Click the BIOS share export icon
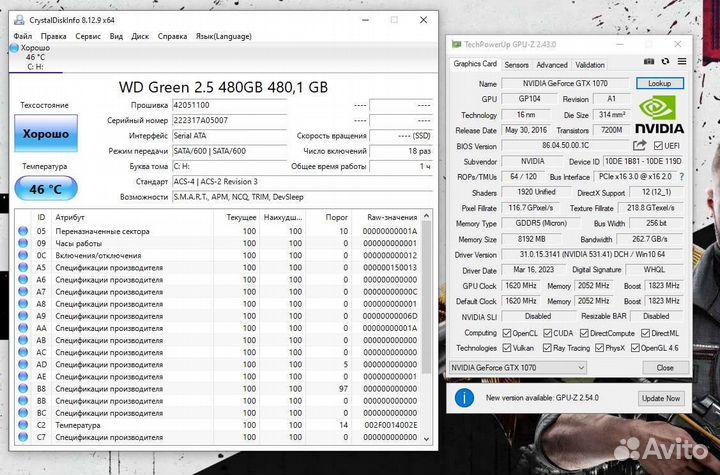This screenshot has width=720, height=475. (639, 146)
